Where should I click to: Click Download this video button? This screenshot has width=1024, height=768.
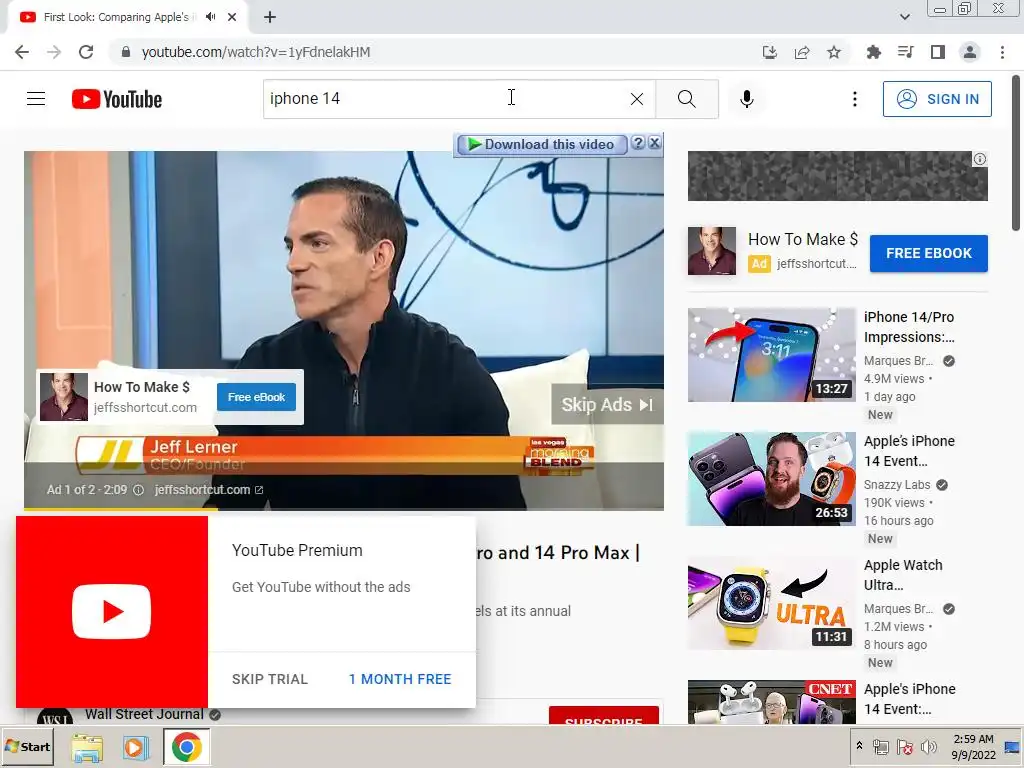pos(541,144)
